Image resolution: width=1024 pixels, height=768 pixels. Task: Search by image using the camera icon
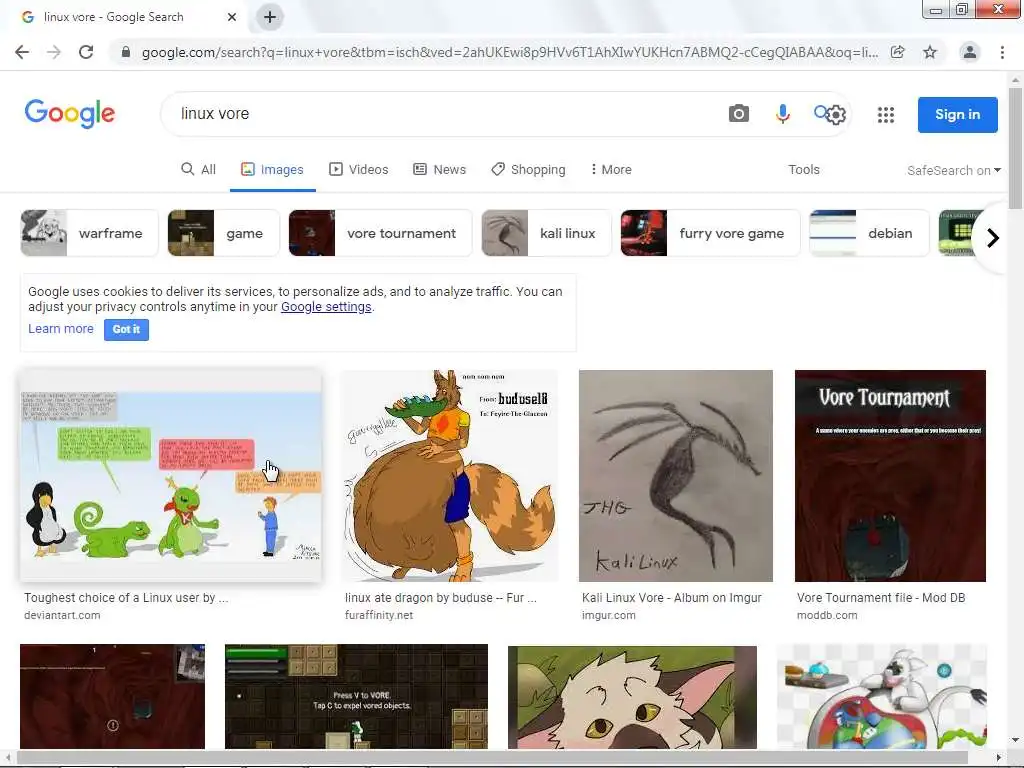739,114
